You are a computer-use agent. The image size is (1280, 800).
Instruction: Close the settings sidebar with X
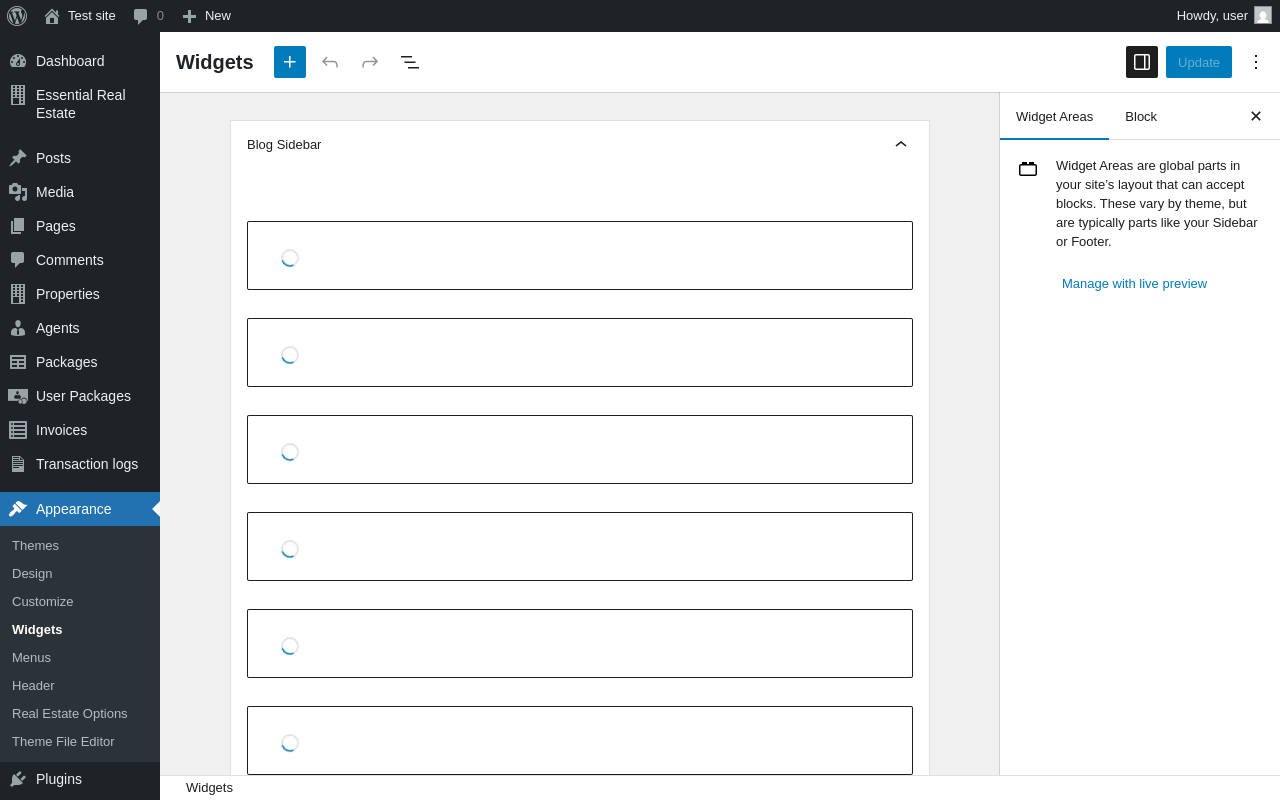pos(1256,116)
